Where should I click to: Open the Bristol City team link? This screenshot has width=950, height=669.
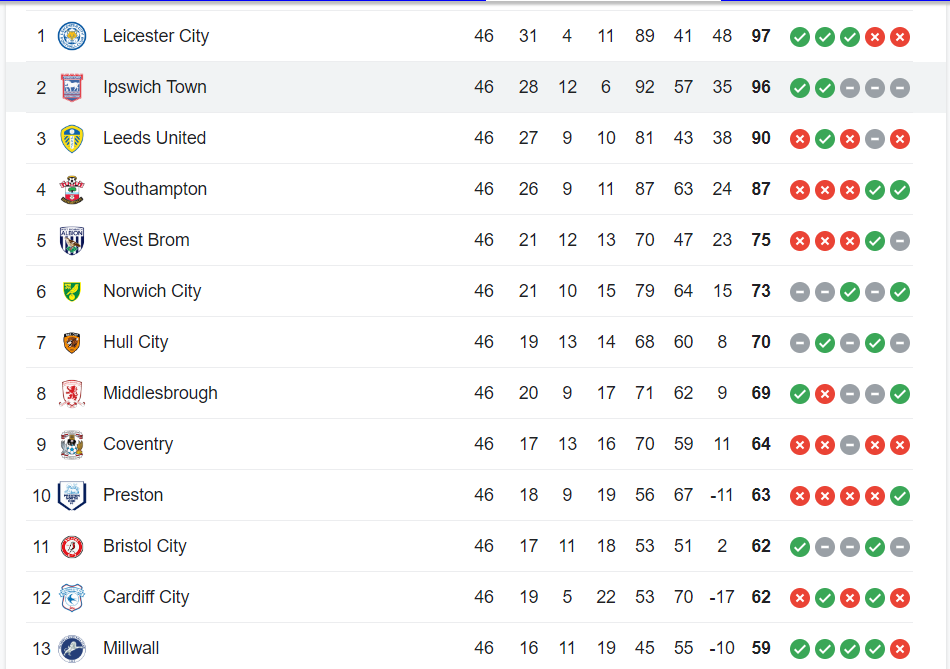pyautogui.click(x=144, y=546)
